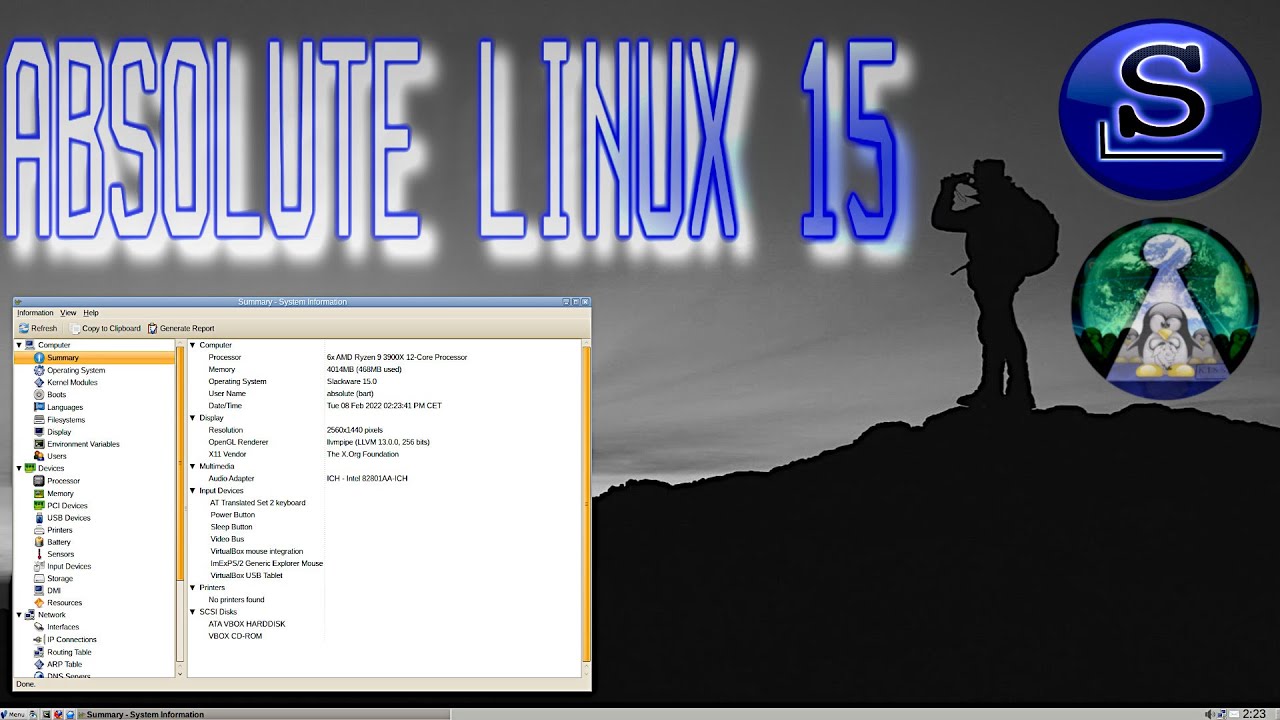Screen dimensions: 1280x720
Task: Click the 2:23 taskbar clock
Action: click(1254, 714)
